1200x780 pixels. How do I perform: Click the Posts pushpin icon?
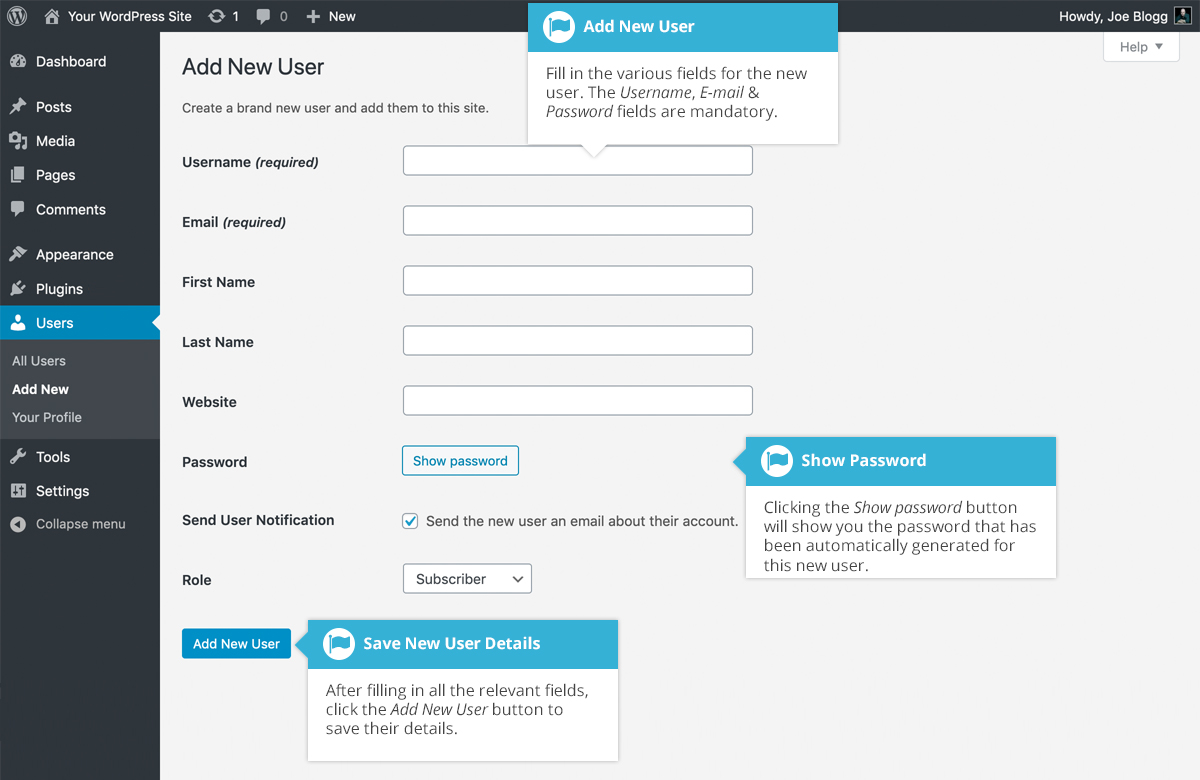click(x=18, y=106)
